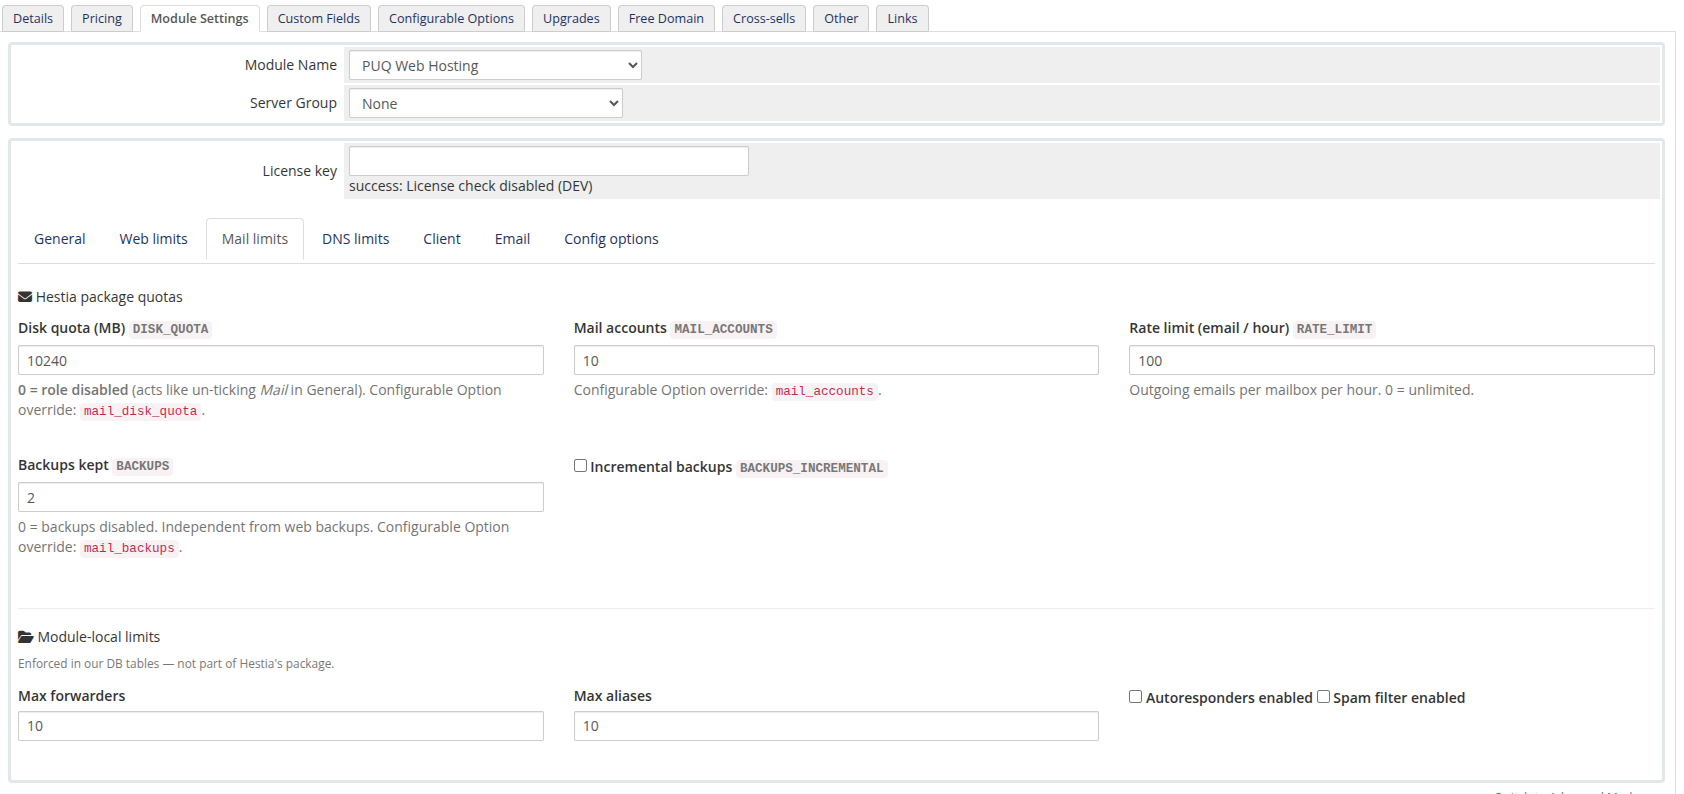Click the Module-local limits heading

[99, 637]
